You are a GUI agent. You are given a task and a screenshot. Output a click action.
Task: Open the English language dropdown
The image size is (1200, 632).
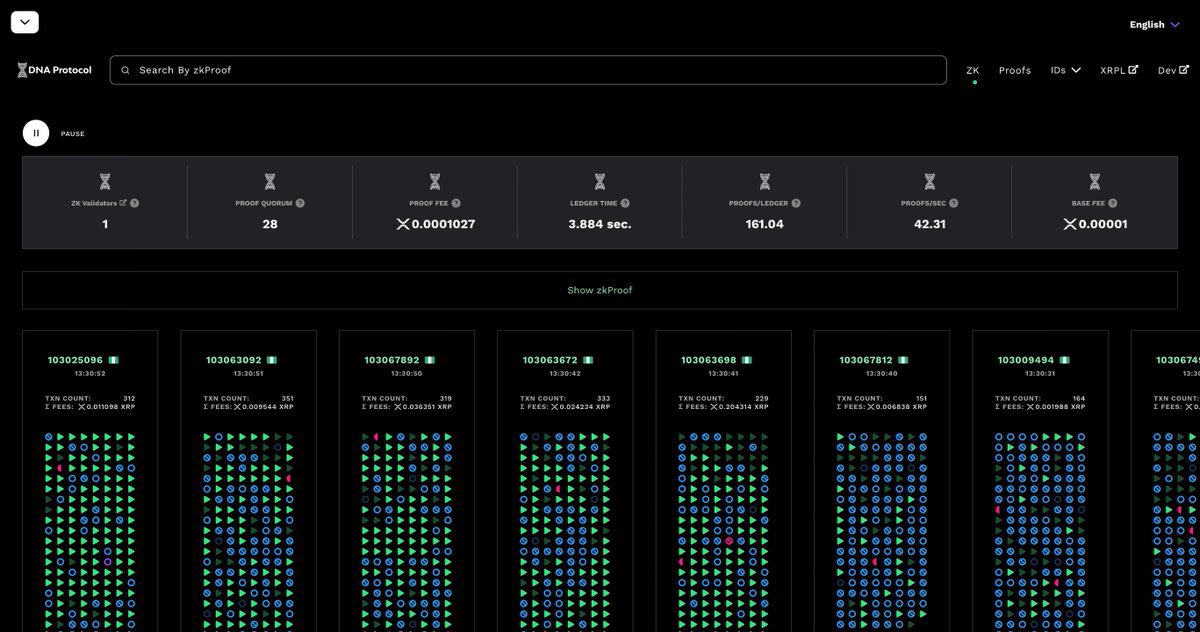click(x=1154, y=23)
